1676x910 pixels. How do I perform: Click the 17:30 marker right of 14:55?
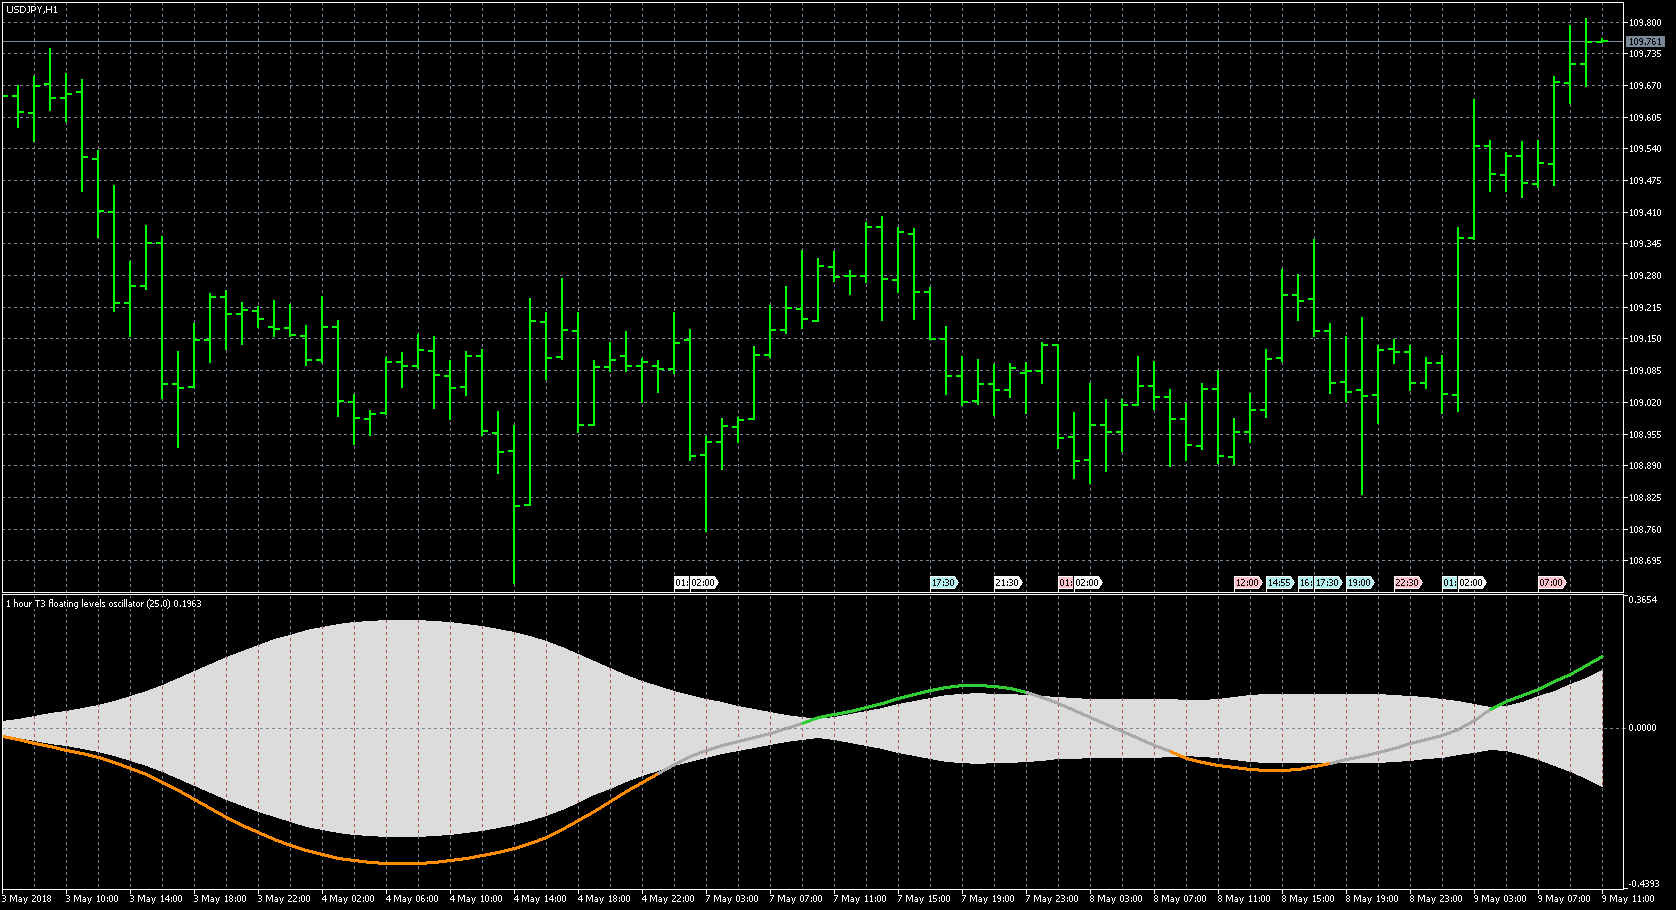(1327, 583)
